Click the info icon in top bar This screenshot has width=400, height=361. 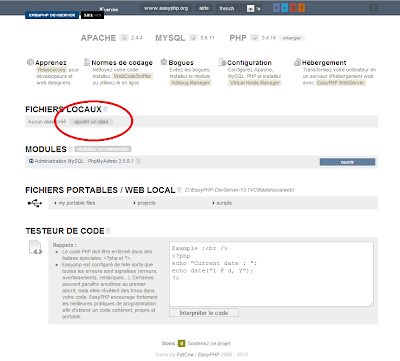373,8
